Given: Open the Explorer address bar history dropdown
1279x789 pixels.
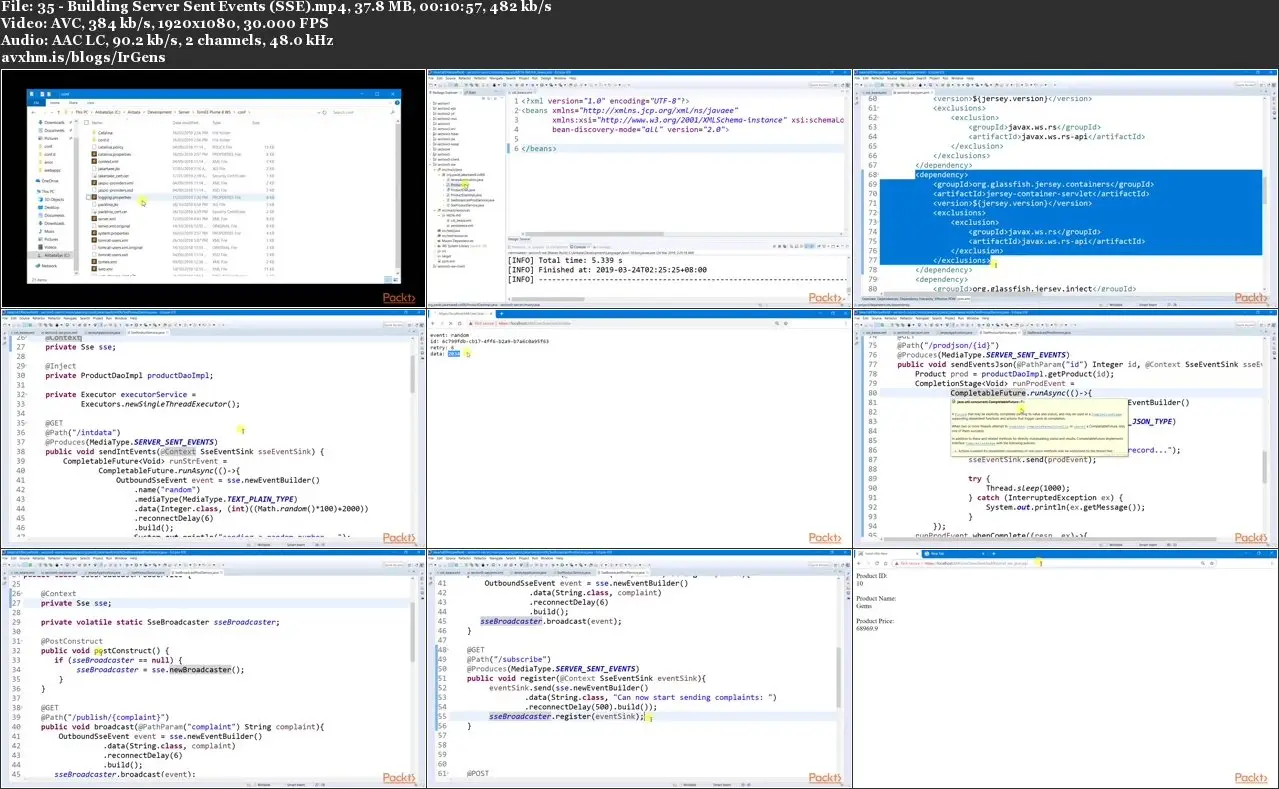Looking at the screenshot, I should tap(318, 112).
